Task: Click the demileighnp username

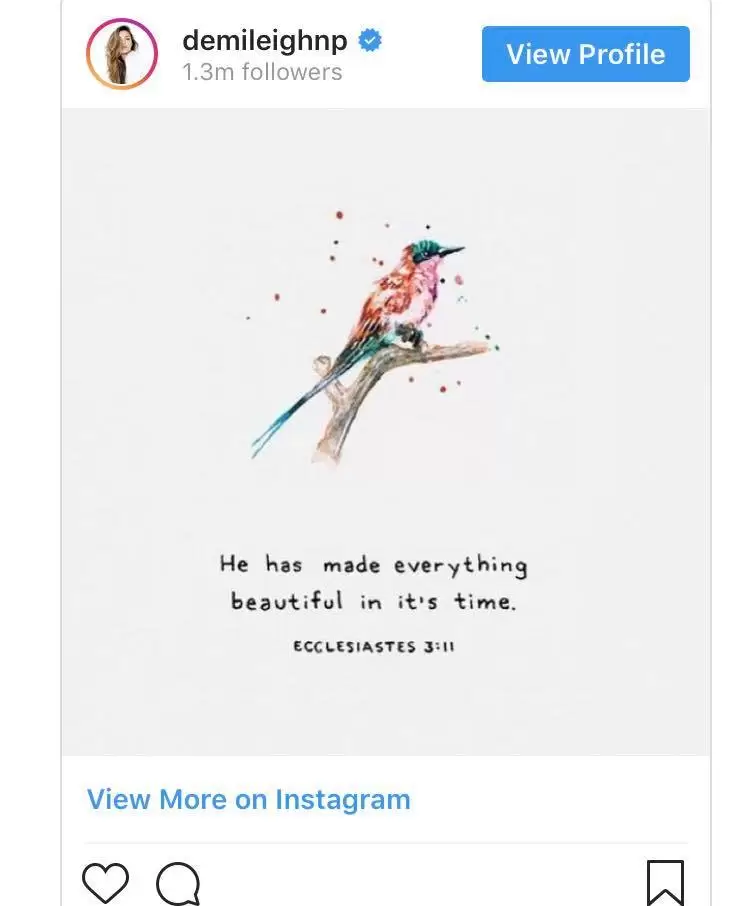Action: pos(265,40)
